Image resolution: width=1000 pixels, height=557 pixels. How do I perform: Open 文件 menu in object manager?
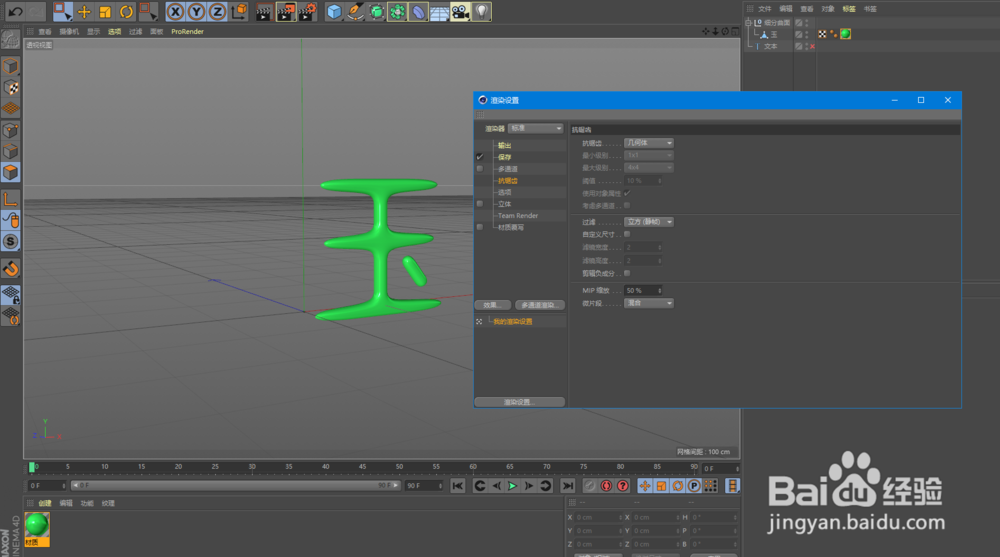tap(765, 9)
